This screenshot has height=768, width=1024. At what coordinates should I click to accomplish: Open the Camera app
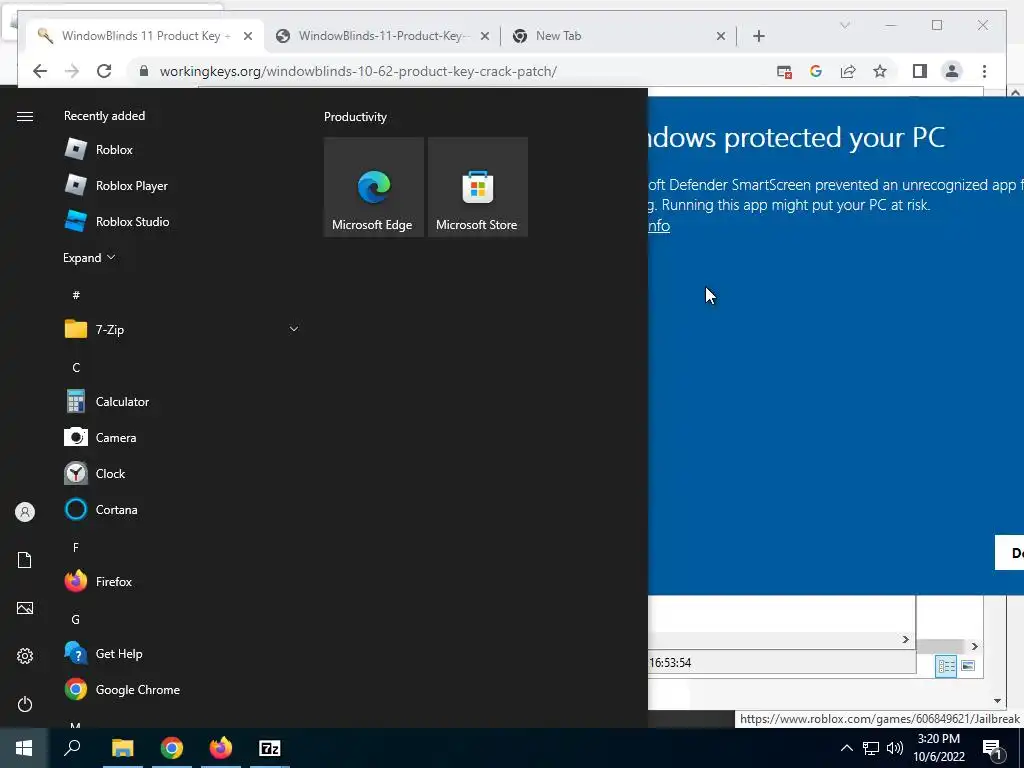click(182, 438)
